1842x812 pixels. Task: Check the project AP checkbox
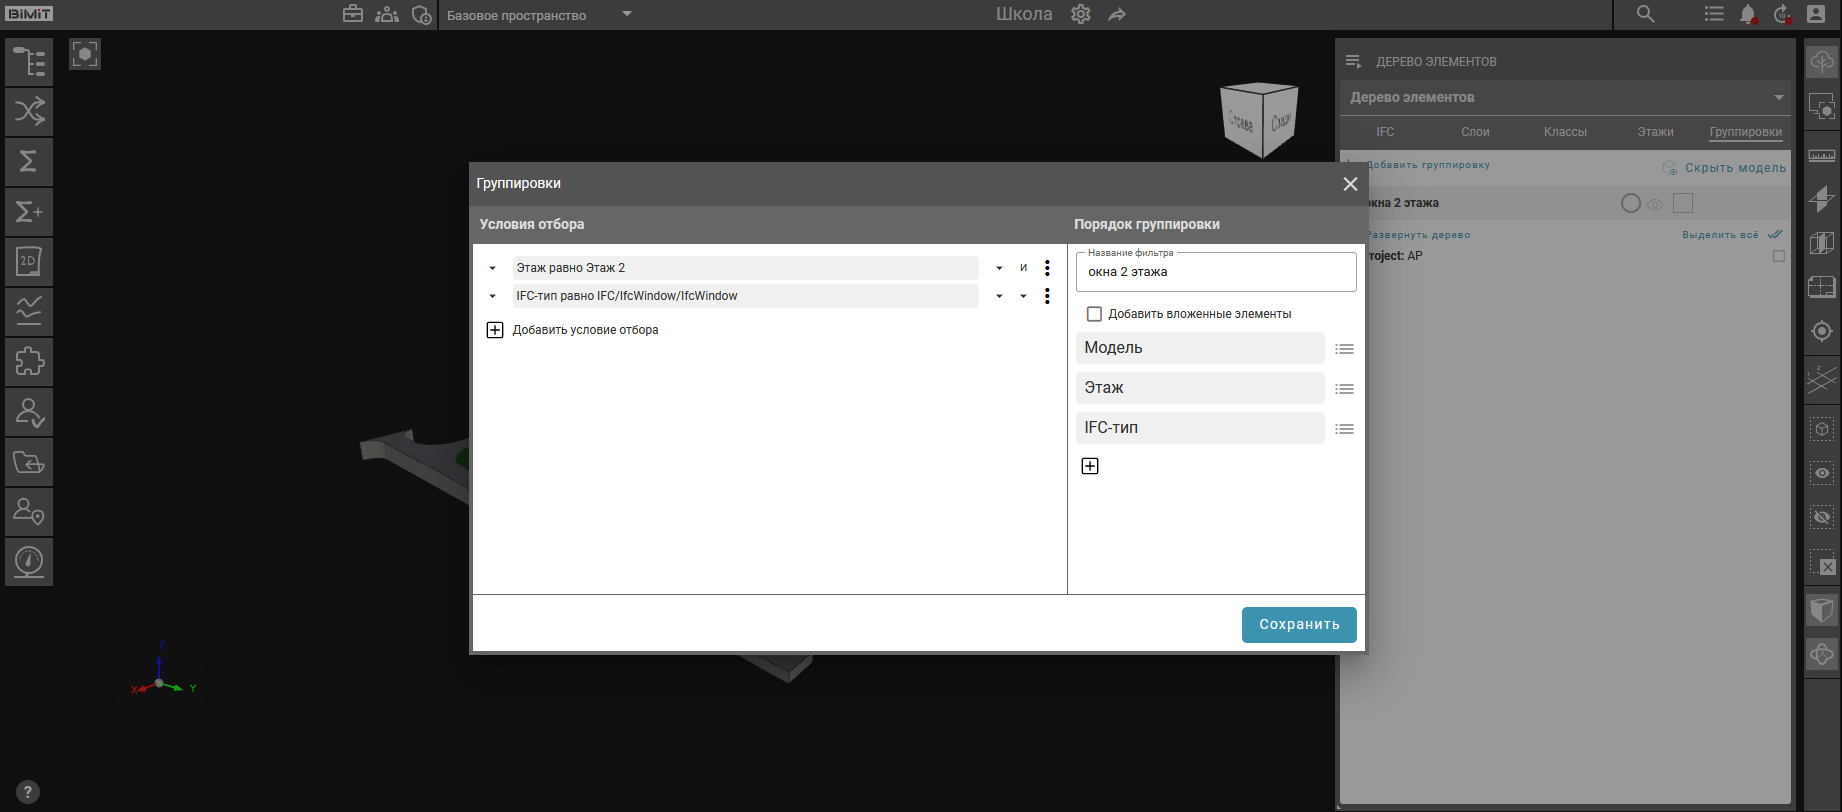(1778, 256)
